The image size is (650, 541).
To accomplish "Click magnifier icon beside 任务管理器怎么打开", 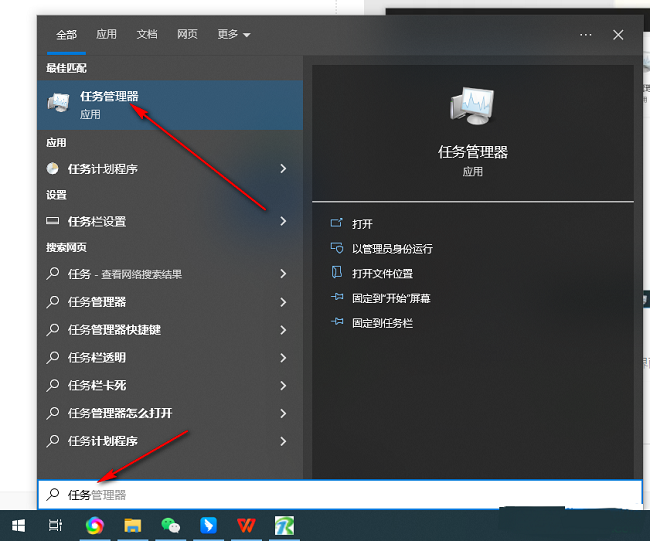I will click(x=53, y=412).
